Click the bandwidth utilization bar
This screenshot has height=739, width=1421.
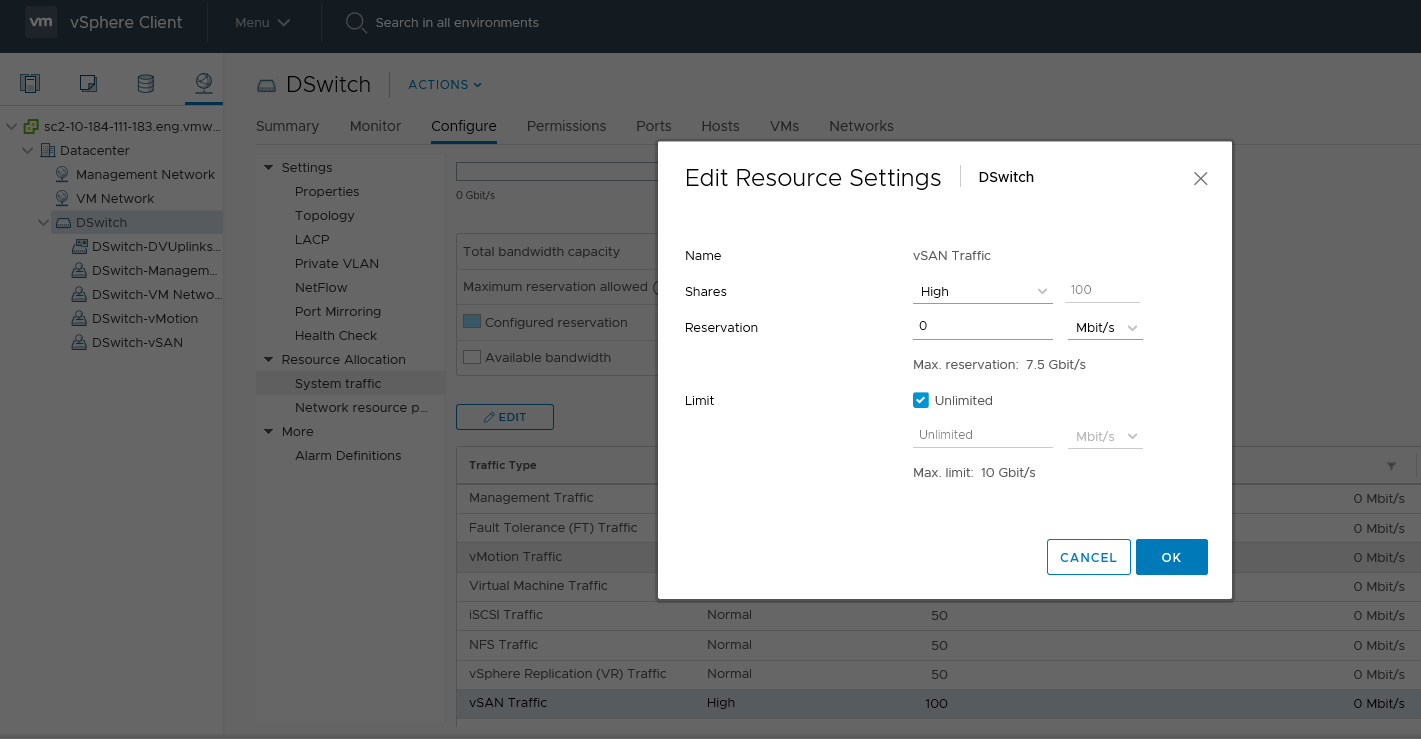coord(556,171)
